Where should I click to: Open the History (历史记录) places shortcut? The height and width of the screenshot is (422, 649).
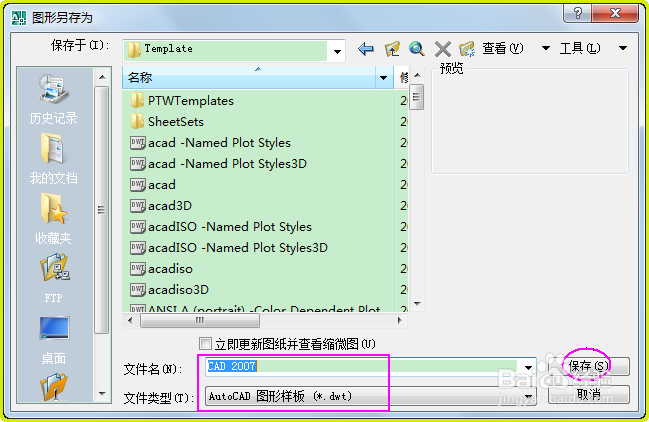point(53,100)
